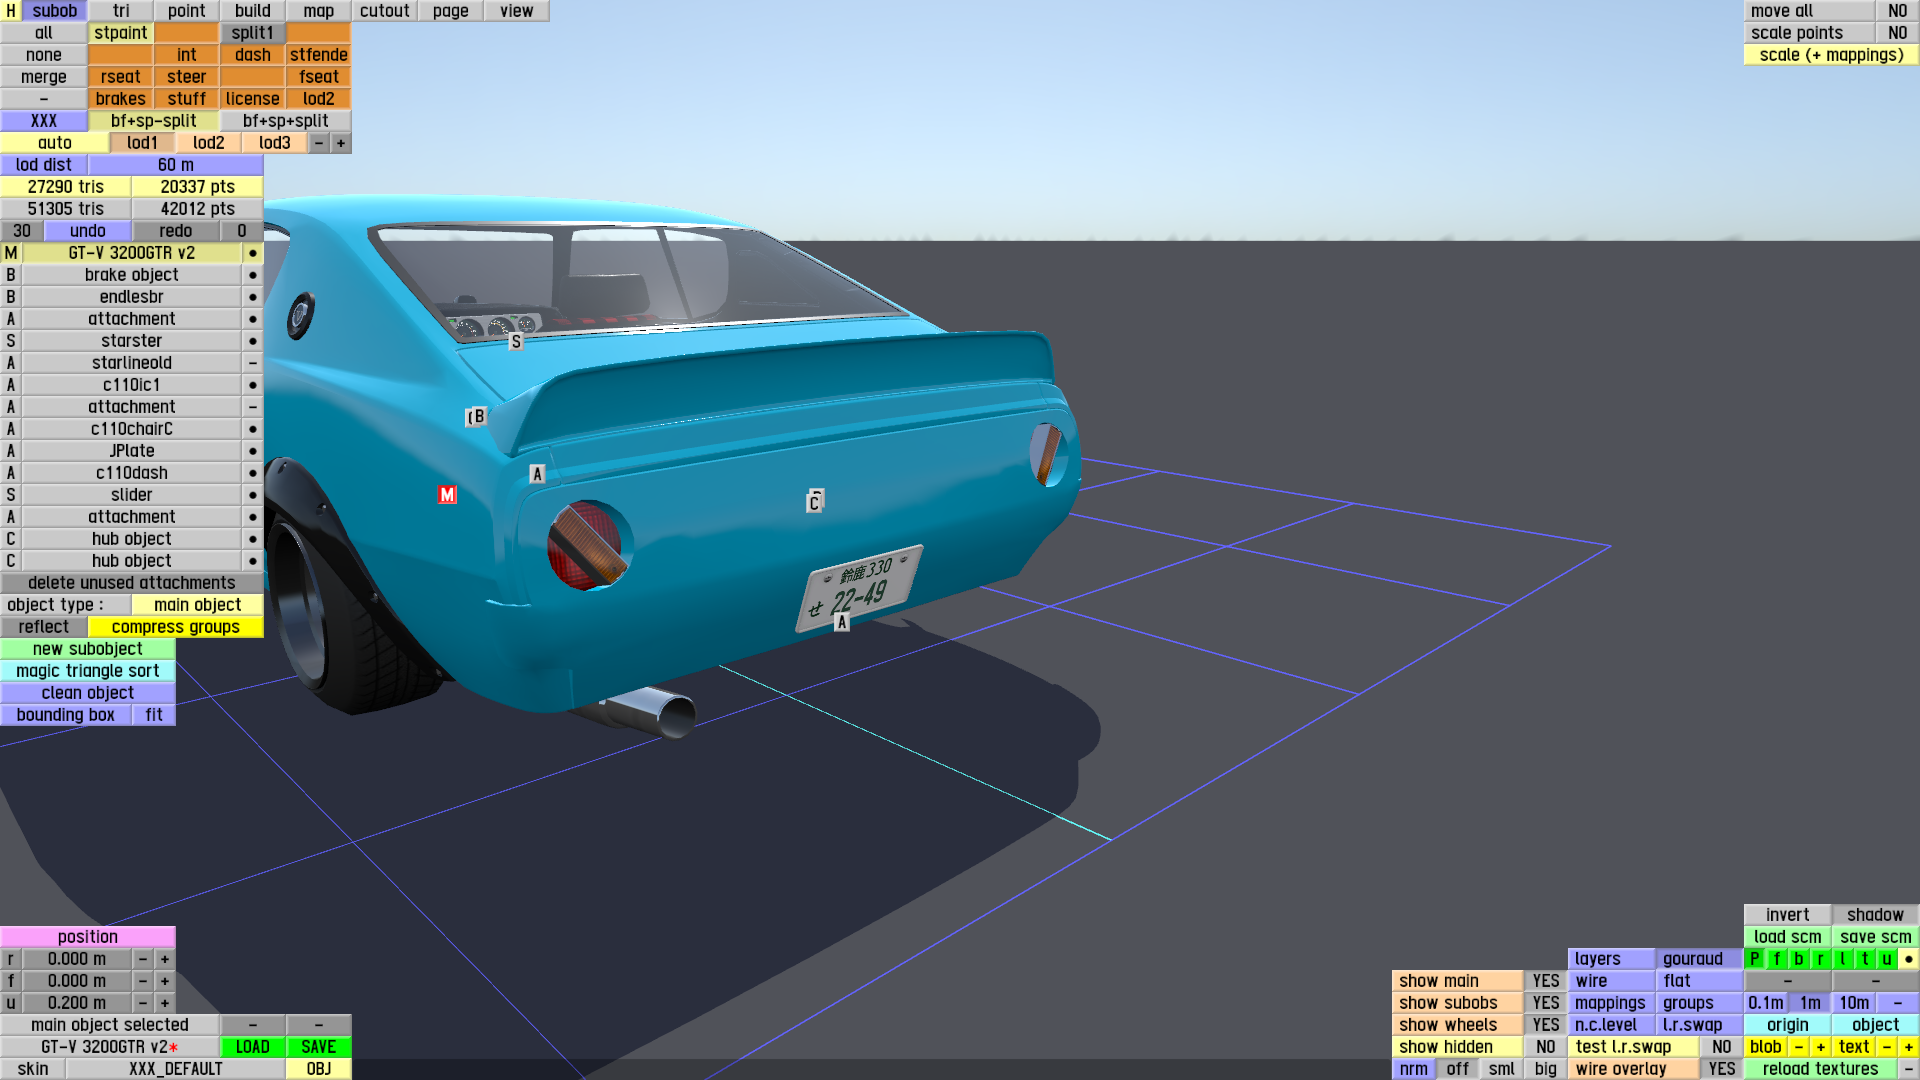Click the C marker on trunk
Image resolution: width=1920 pixels, height=1080 pixels.
pyautogui.click(x=814, y=502)
